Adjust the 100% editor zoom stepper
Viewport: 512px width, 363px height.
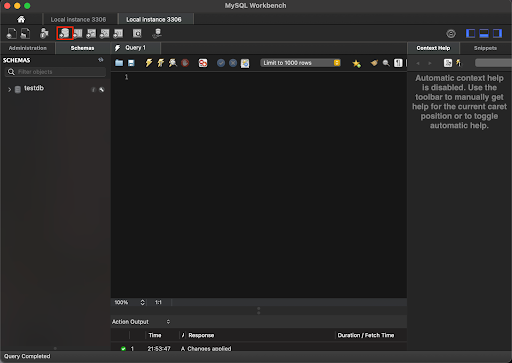(x=142, y=302)
